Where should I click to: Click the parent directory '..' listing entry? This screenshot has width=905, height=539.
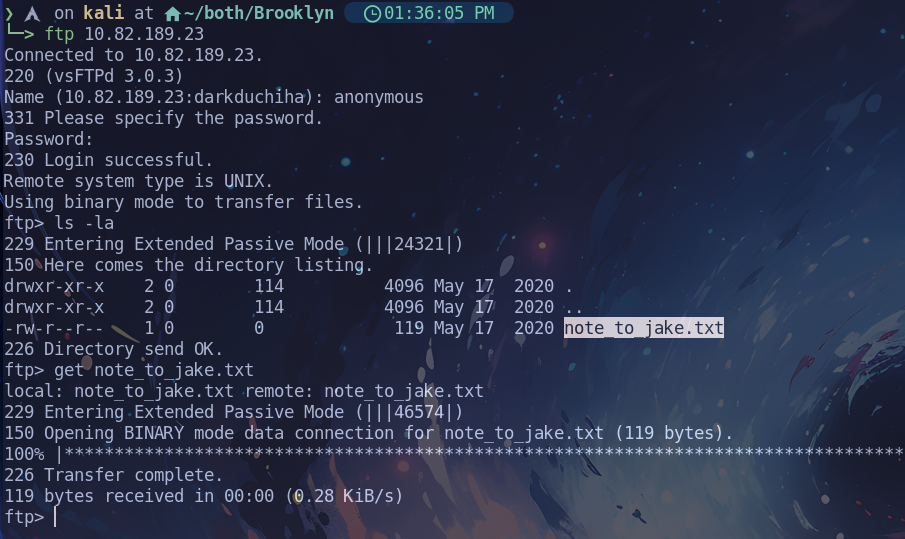click(x=573, y=307)
